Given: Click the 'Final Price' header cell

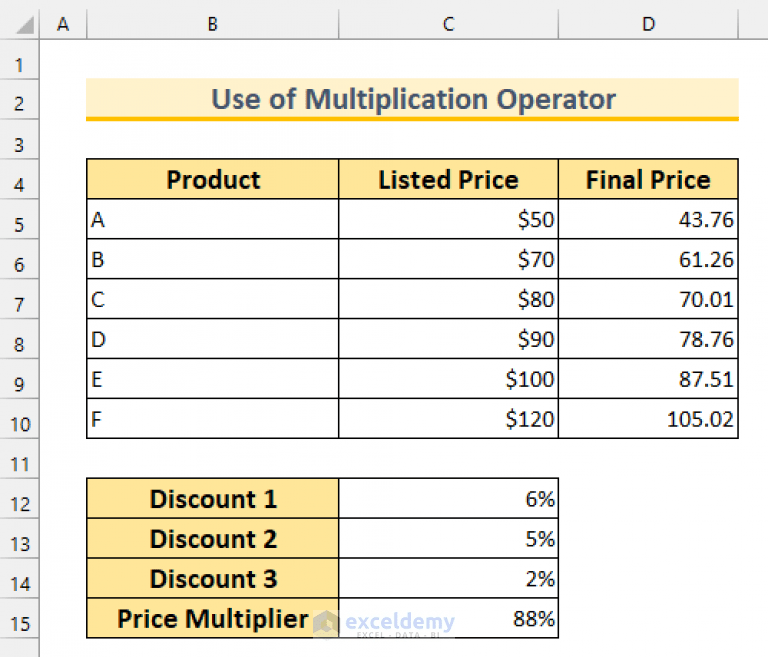Looking at the screenshot, I should pos(648,179).
